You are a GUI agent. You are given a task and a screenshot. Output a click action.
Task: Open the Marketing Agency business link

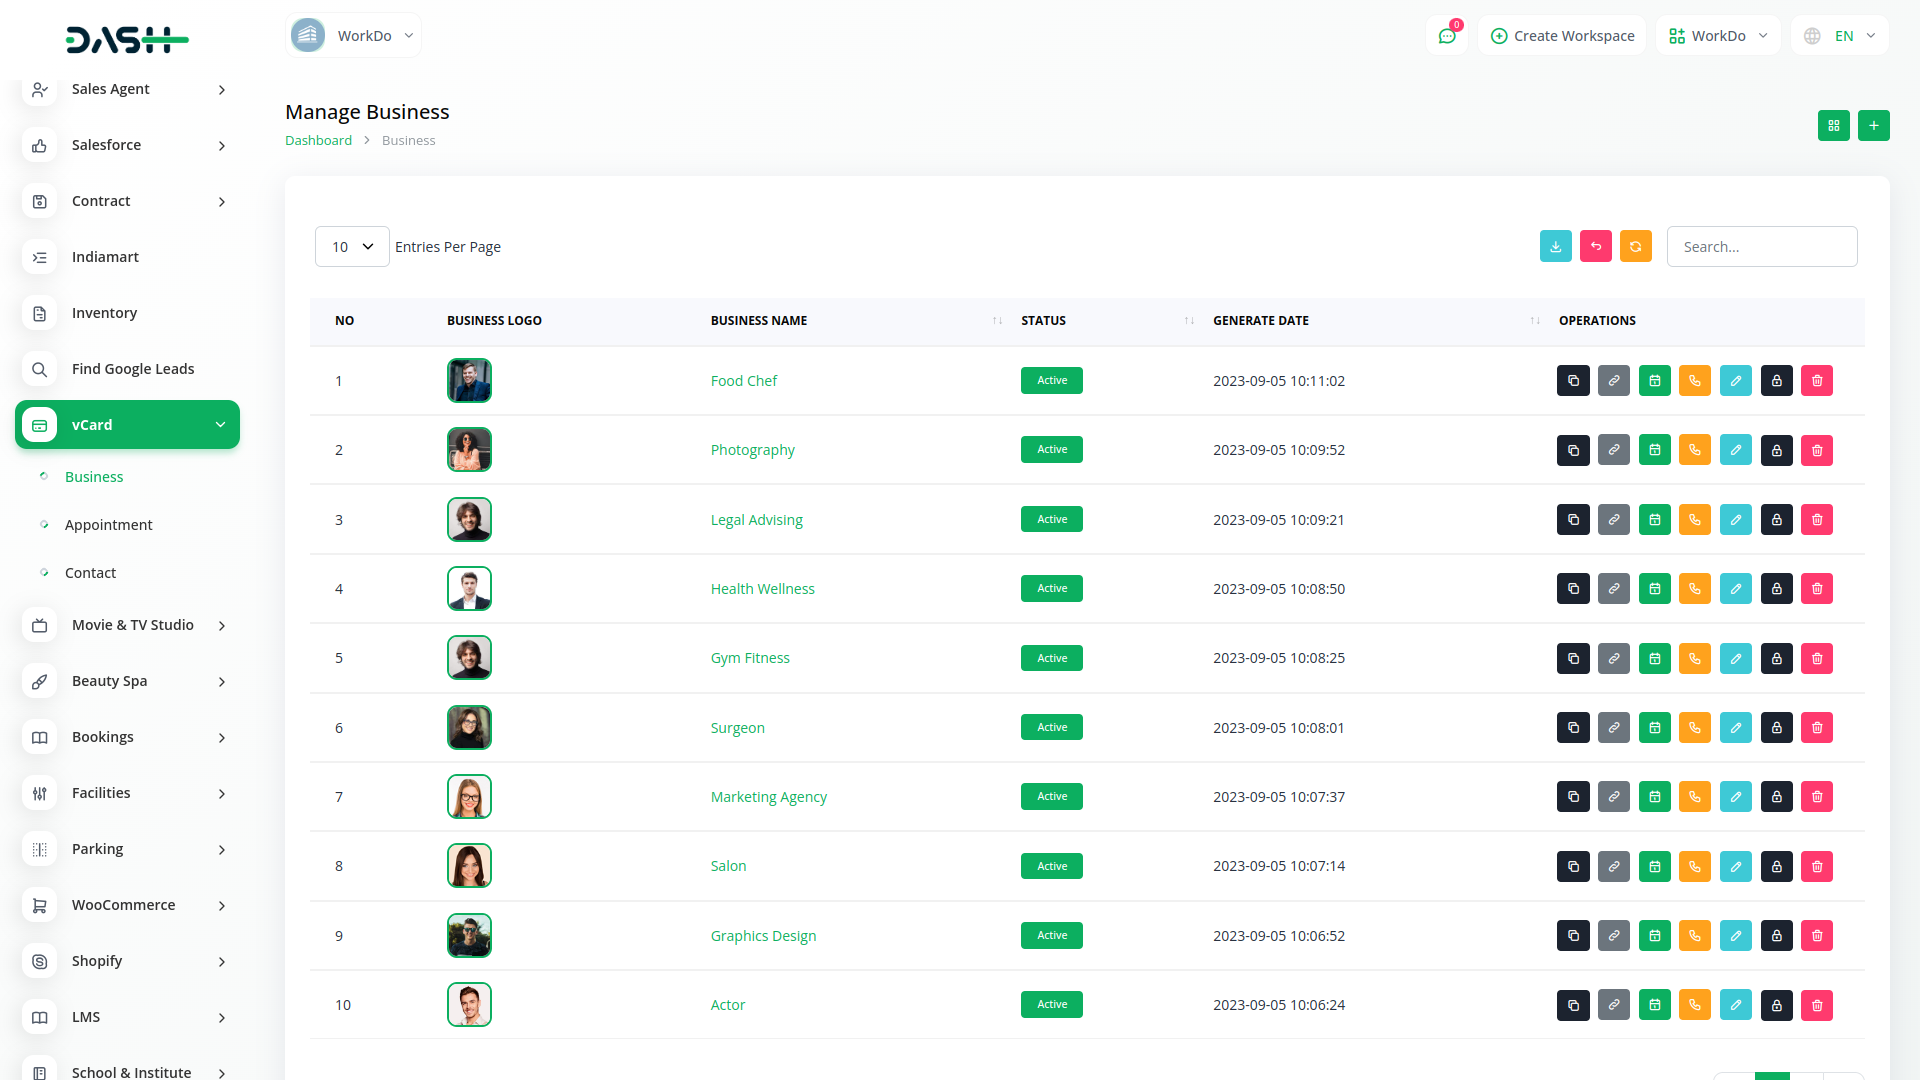(768, 797)
